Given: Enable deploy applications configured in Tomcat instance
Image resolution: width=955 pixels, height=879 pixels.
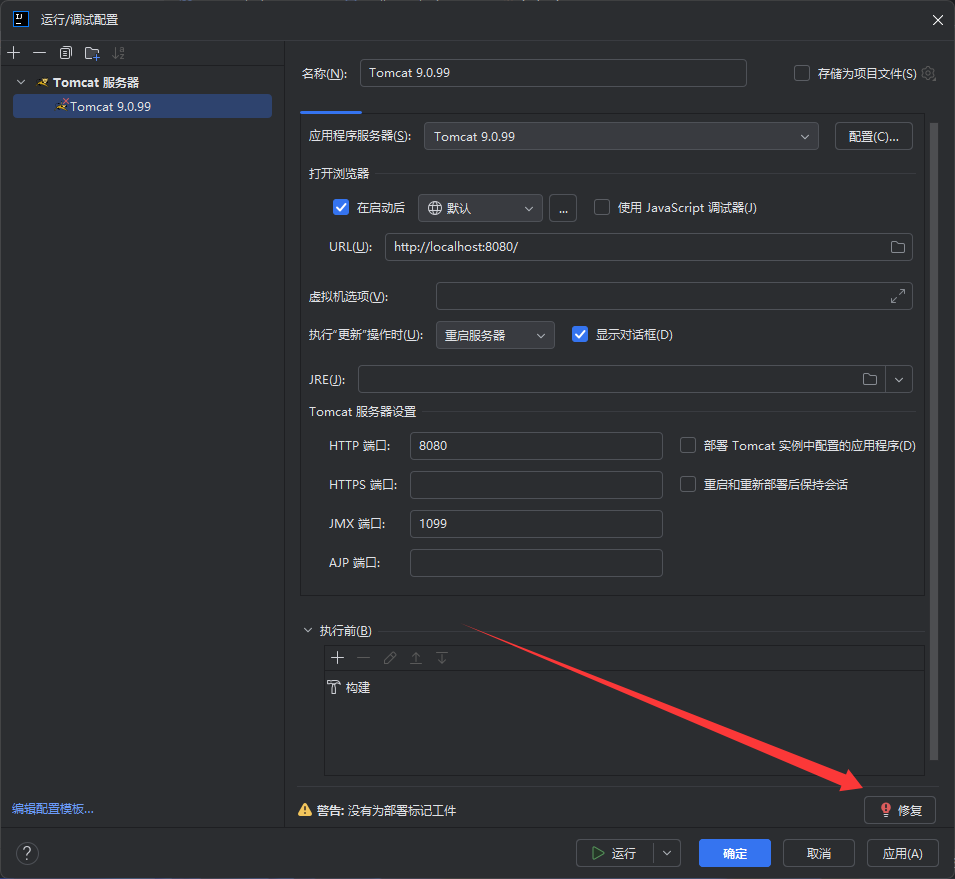Looking at the screenshot, I should coord(688,445).
